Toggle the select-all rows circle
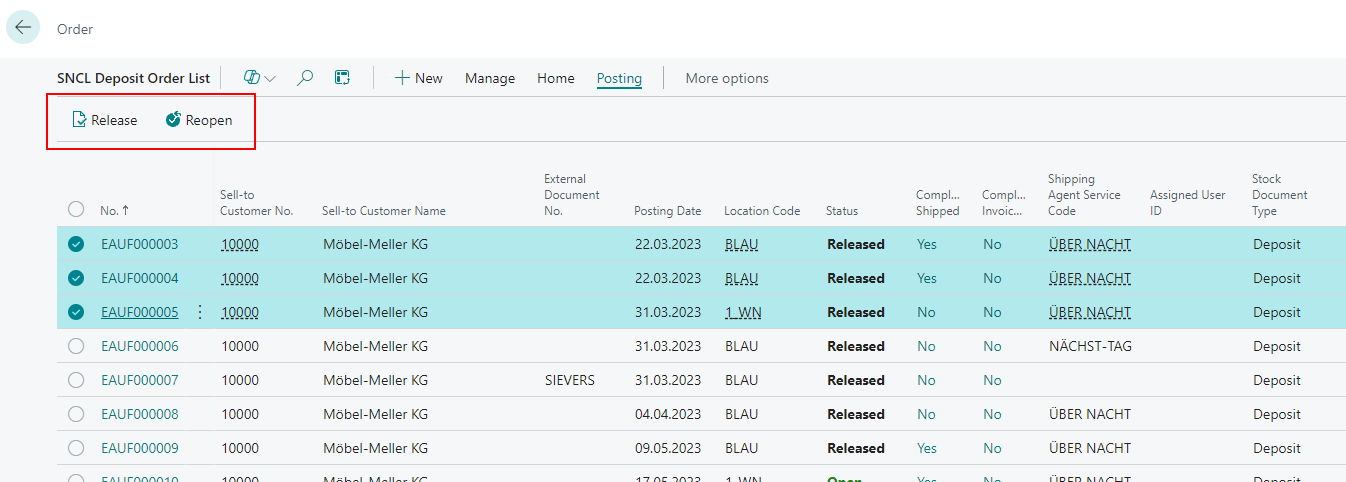 point(76,210)
